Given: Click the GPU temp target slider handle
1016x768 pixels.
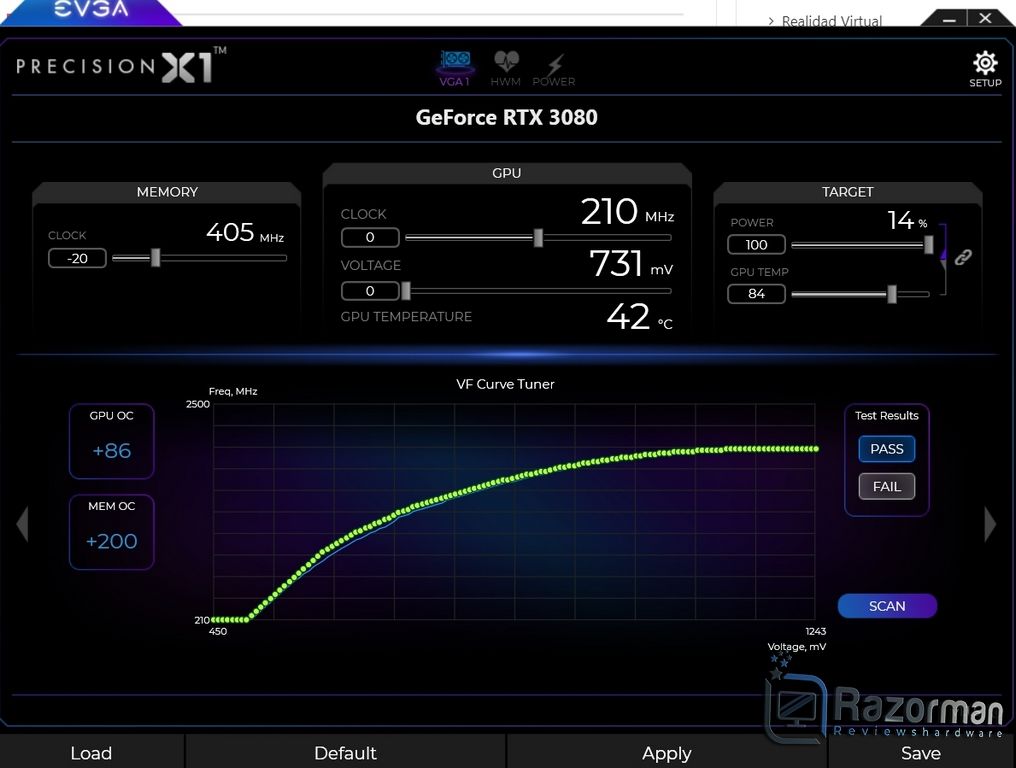Looking at the screenshot, I should pos(892,294).
